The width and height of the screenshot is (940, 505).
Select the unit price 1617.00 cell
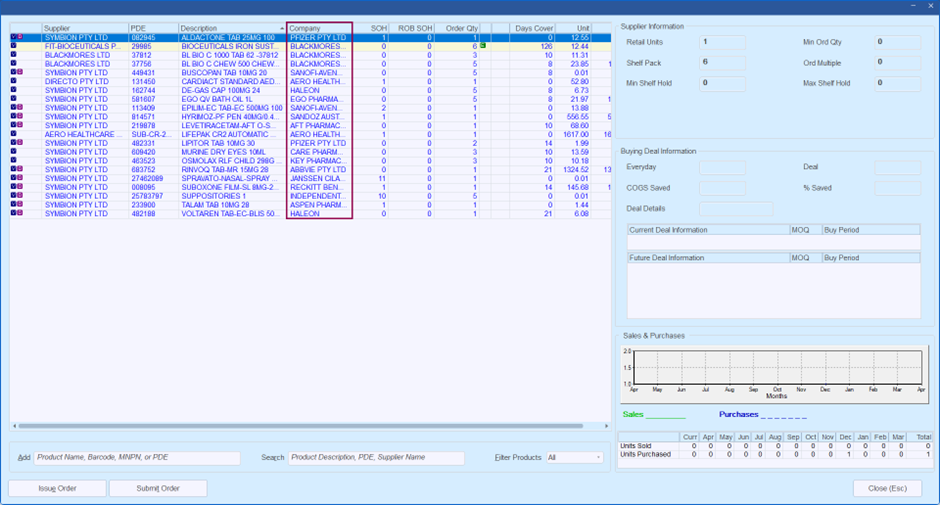pos(574,134)
